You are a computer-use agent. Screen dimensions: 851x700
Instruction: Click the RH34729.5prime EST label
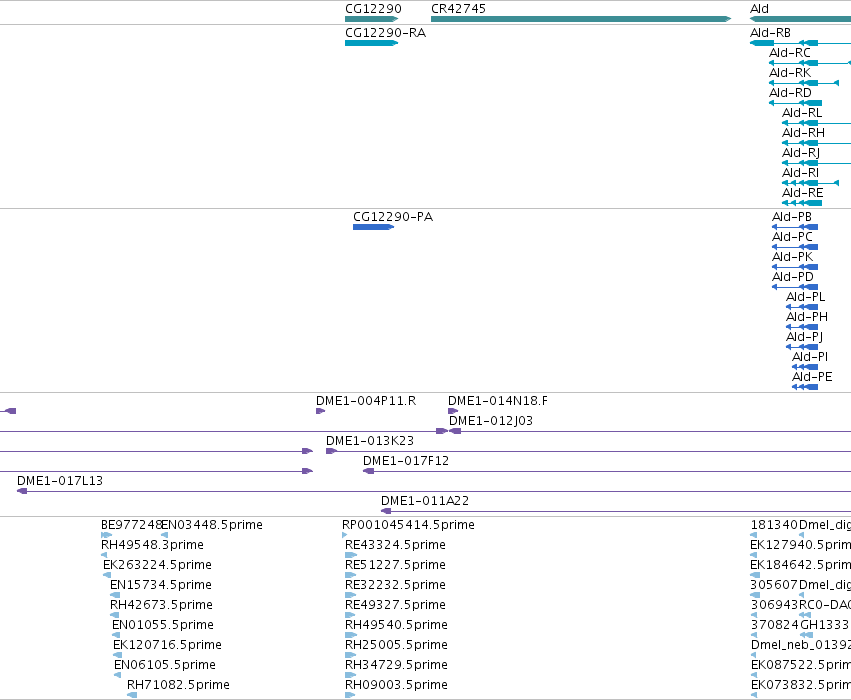(396, 665)
